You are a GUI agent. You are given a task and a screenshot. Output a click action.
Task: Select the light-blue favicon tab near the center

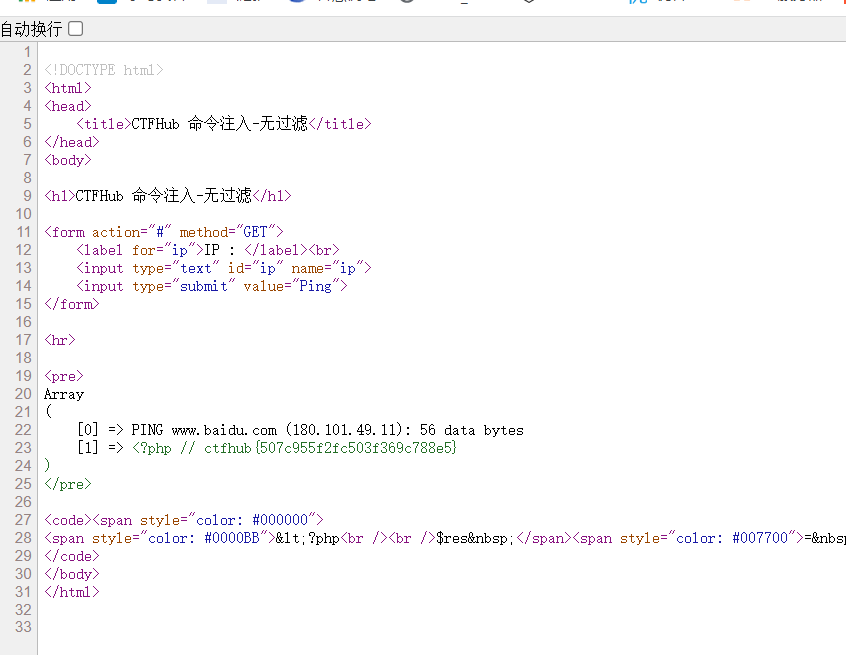pos(214,5)
